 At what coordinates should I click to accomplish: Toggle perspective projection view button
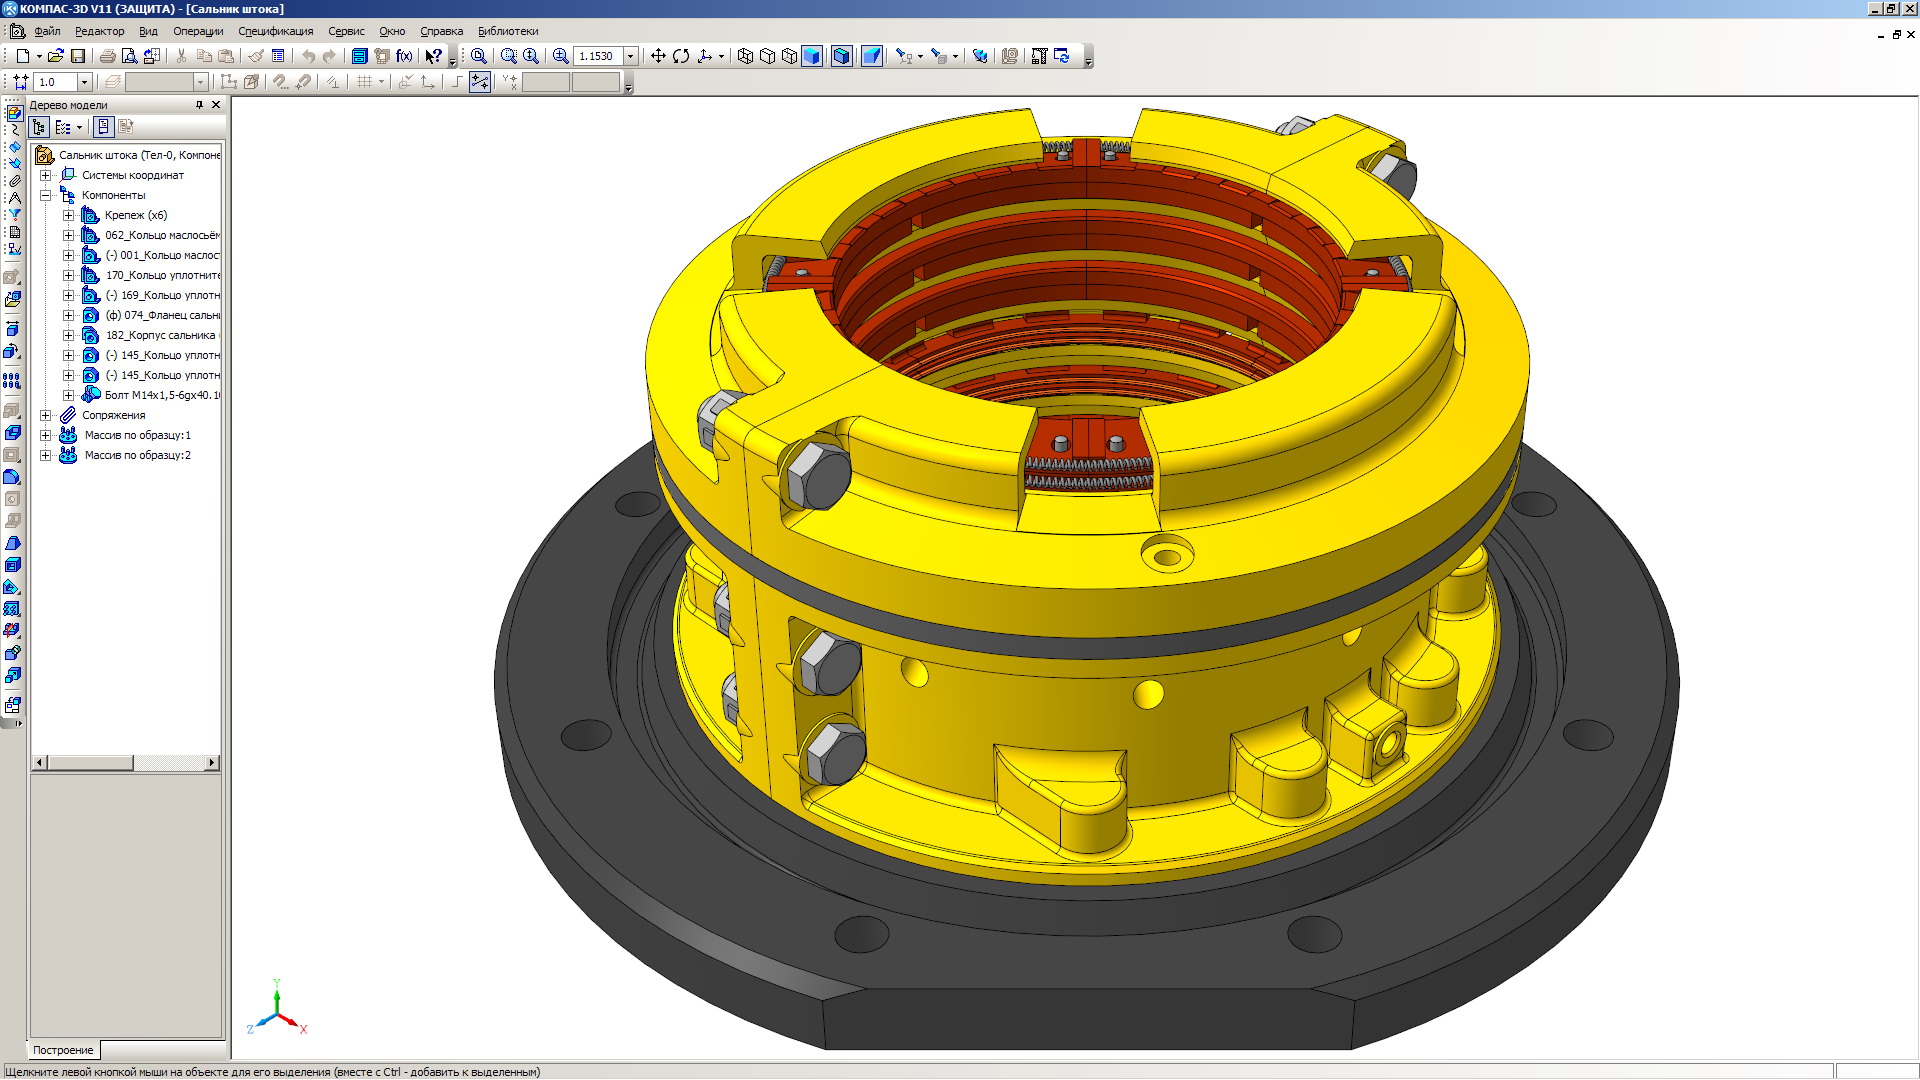[x=872, y=56]
